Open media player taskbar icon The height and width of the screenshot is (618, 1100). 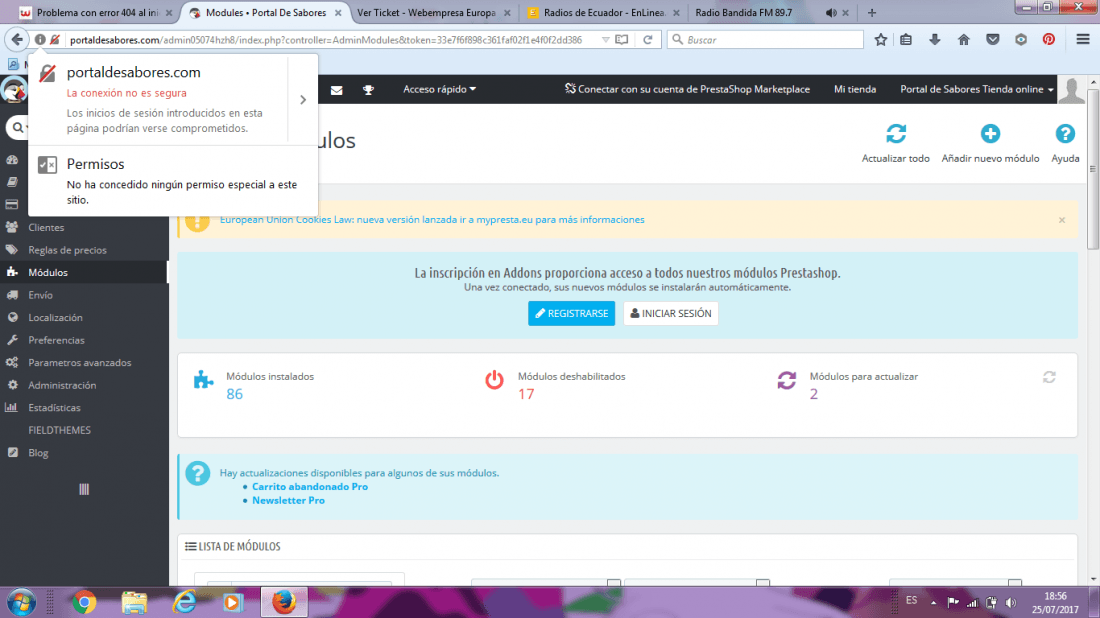pyautogui.click(x=233, y=603)
